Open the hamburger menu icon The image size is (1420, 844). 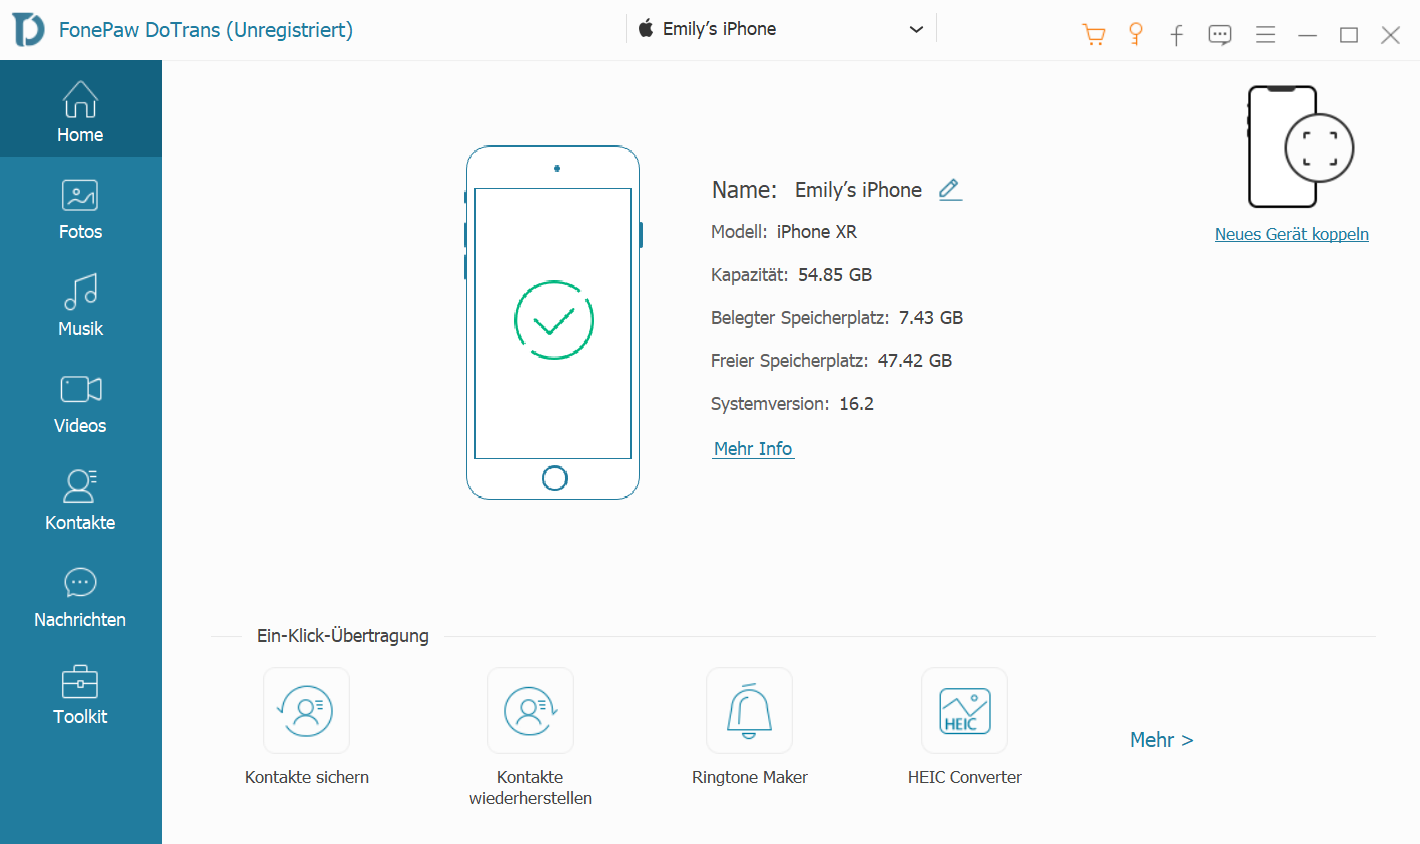pyautogui.click(x=1265, y=35)
